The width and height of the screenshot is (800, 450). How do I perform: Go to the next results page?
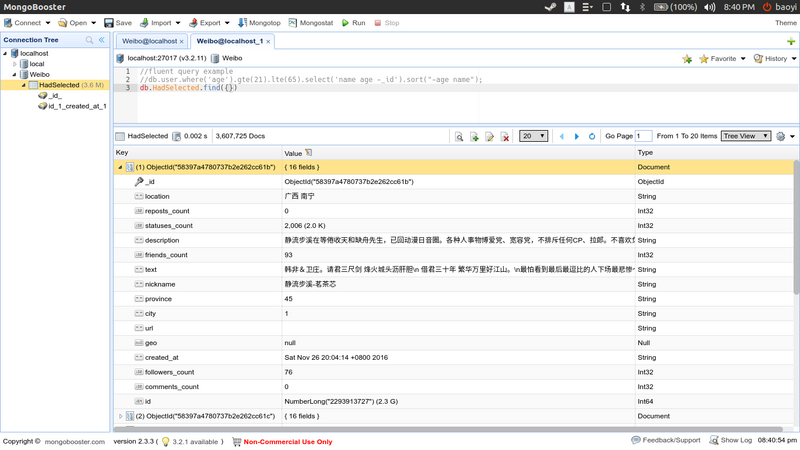[x=577, y=137]
